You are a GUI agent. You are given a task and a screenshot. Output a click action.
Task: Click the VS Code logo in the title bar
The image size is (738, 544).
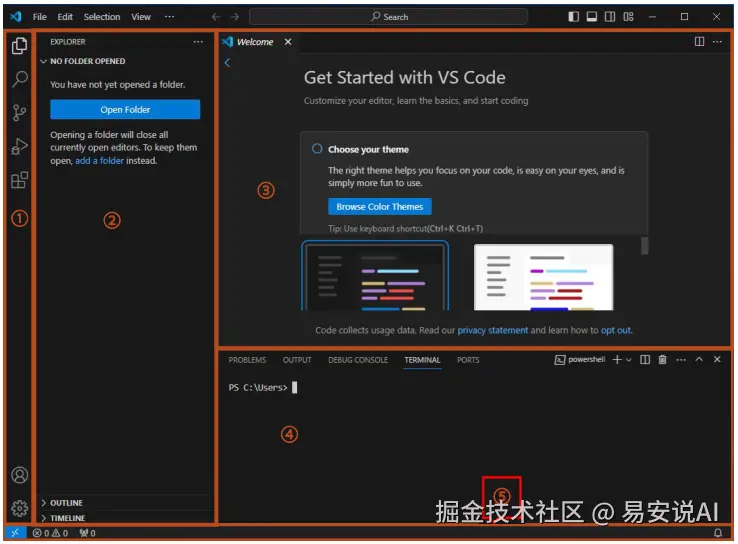16,17
